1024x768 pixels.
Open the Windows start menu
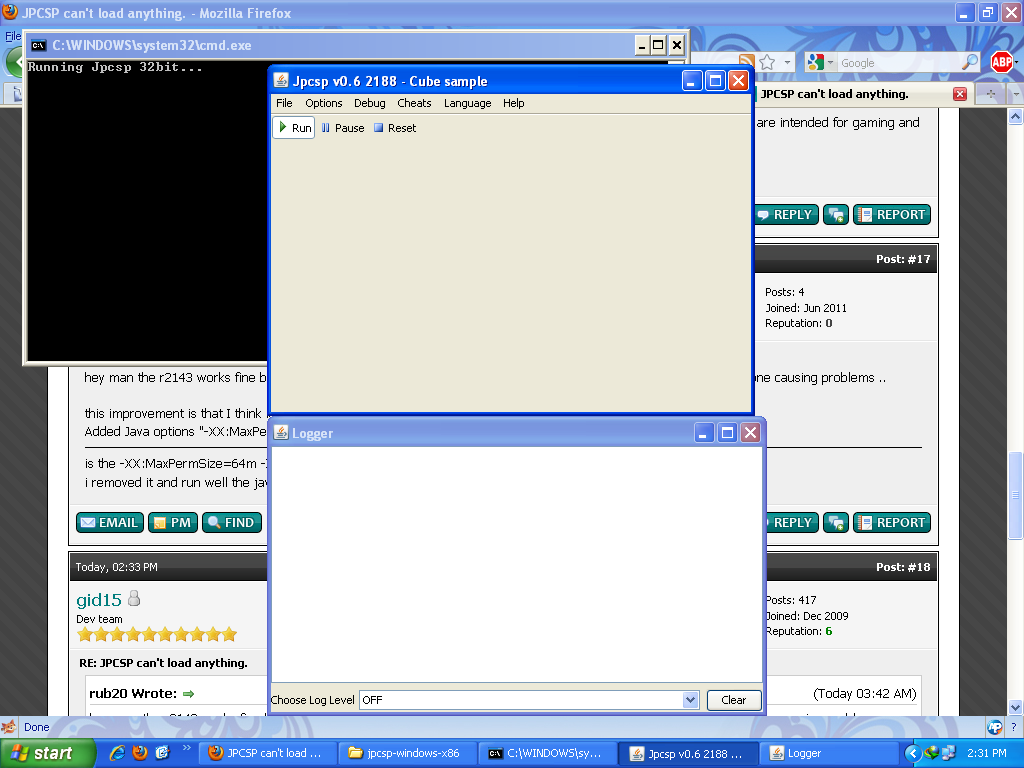click(x=47, y=753)
